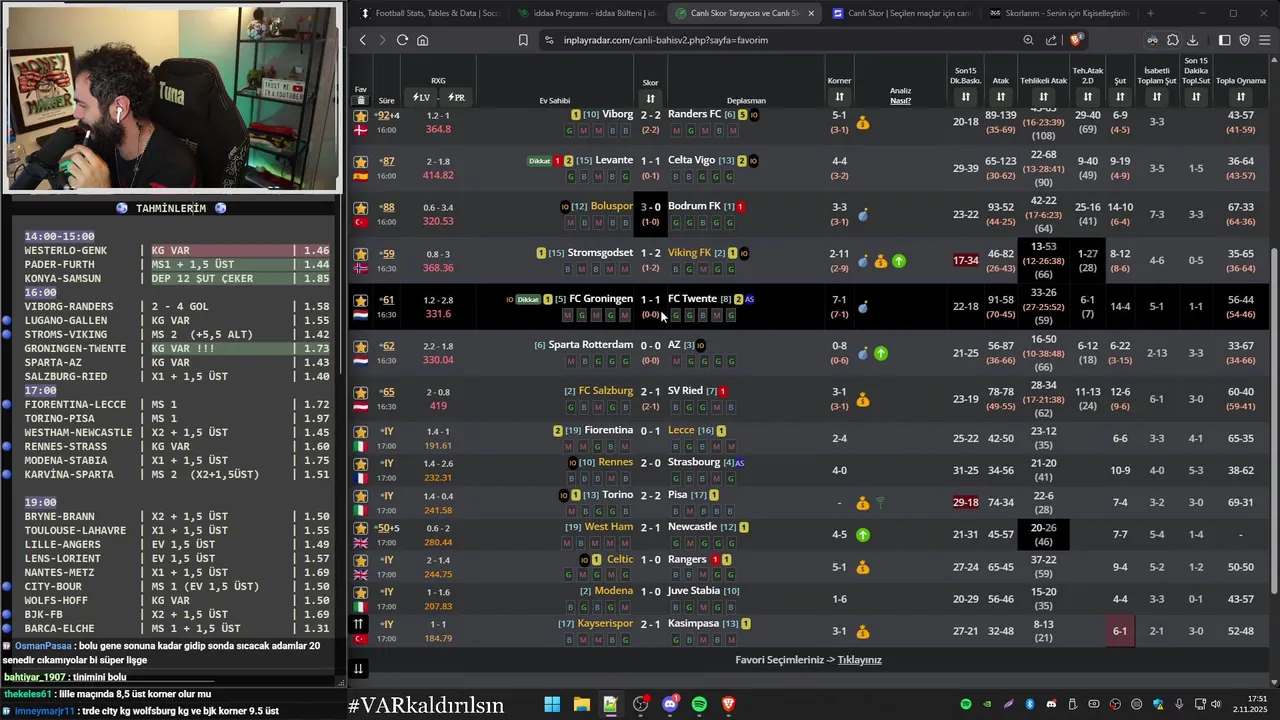The height and width of the screenshot is (720, 1280).
Task: Click green up arrow in Stromsgodset row
Action: tap(899, 261)
